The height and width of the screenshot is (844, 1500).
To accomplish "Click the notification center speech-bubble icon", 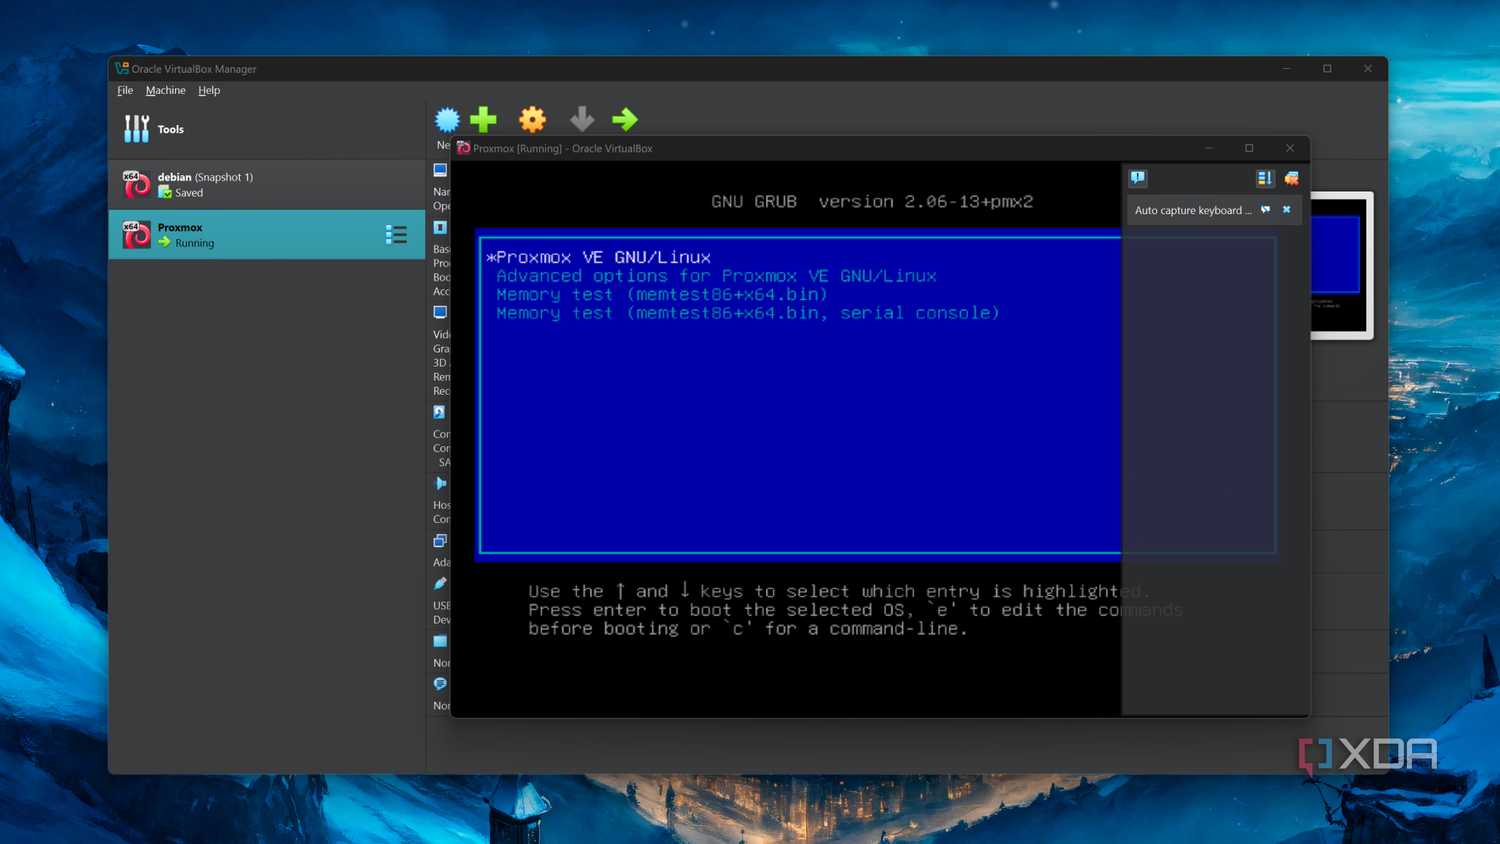I will (1138, 178).
